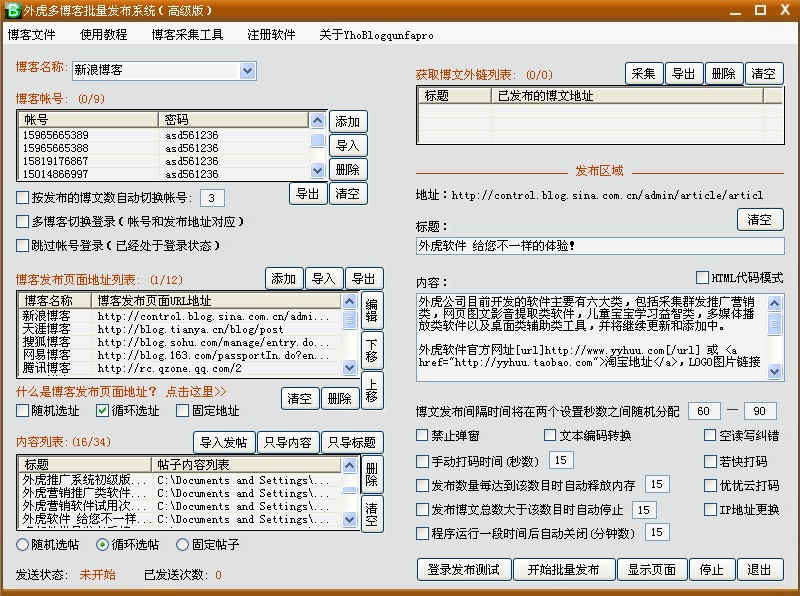Click the down arrow of the content box scrollbar

pos(774,371)
